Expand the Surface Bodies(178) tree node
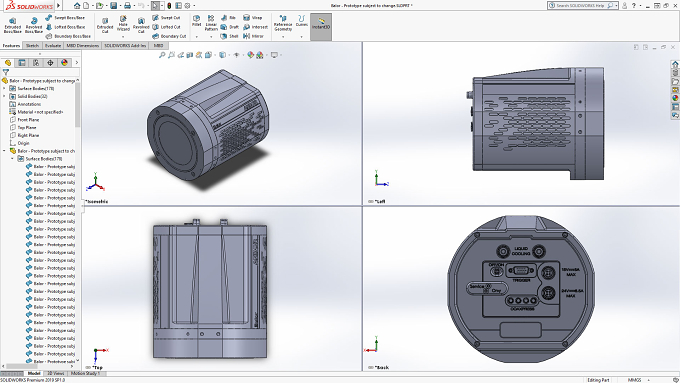This screenshot has width=680, height=383. pos(4,88)
